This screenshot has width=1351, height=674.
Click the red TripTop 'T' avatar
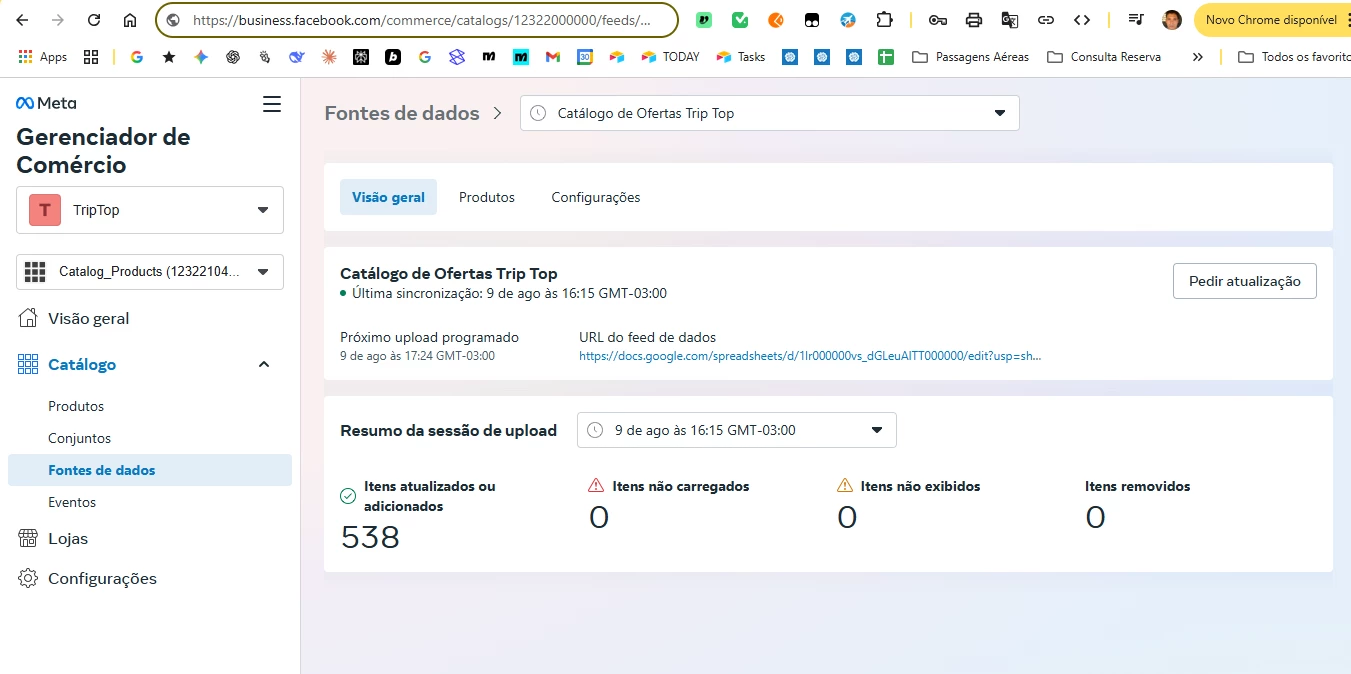point(45,210)
